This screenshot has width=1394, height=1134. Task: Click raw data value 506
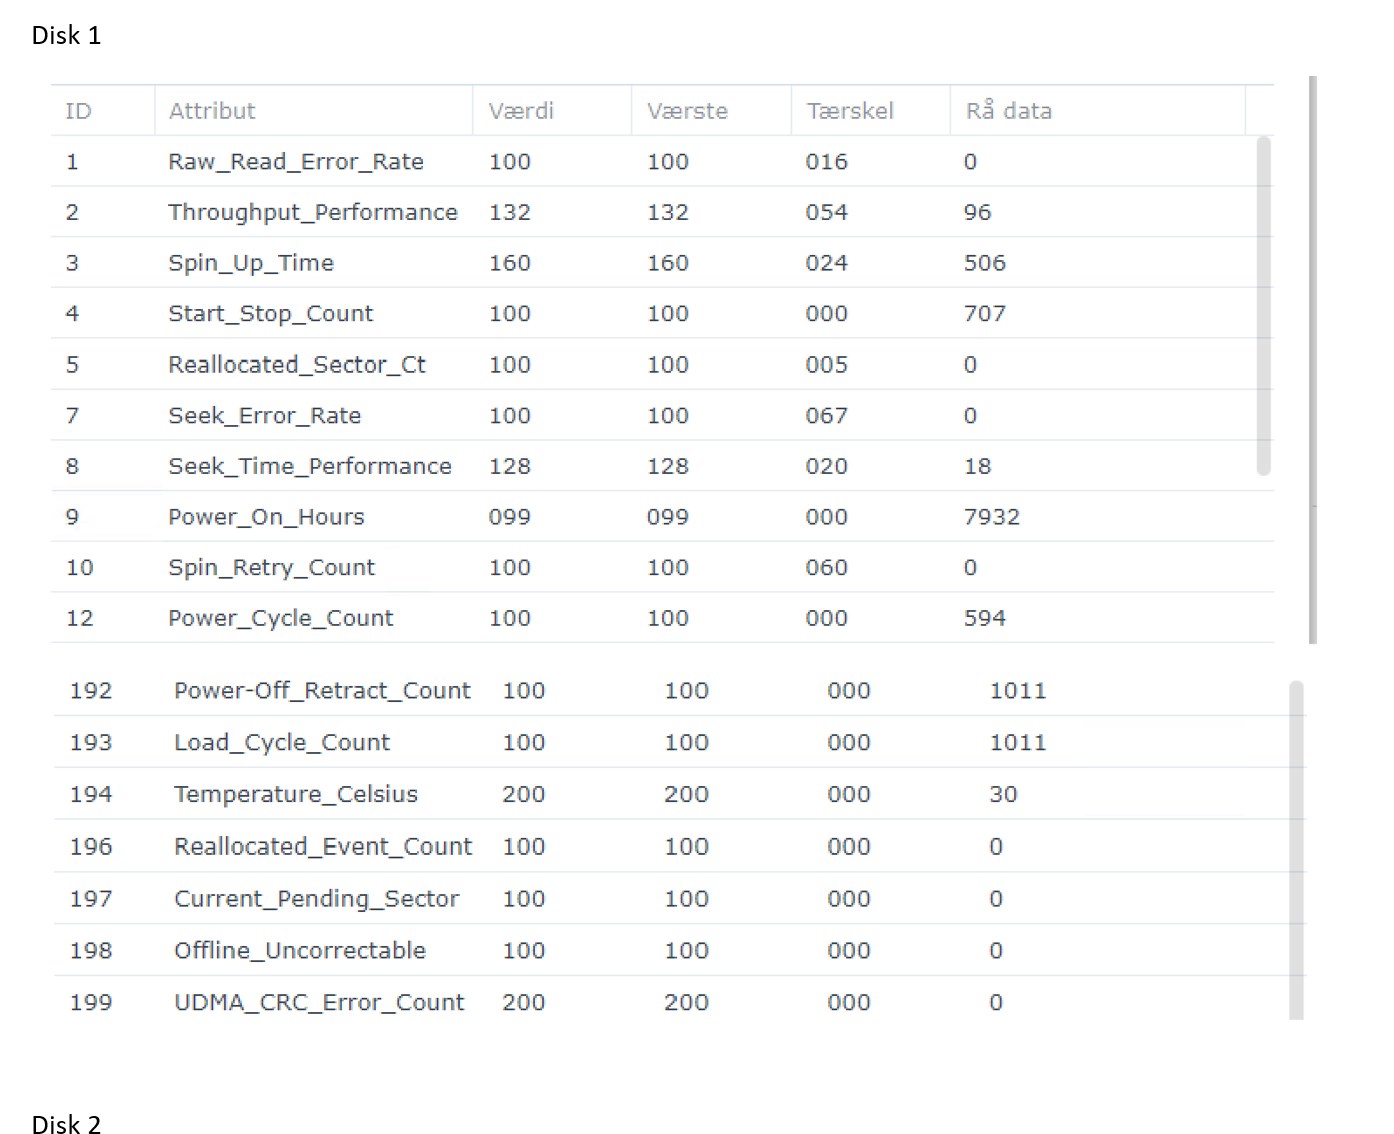pyautogui.click(x=985, y=263)
